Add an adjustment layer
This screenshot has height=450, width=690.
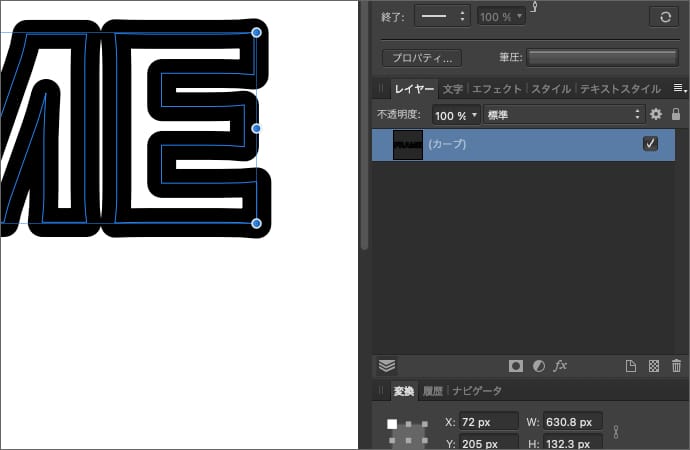538,366
